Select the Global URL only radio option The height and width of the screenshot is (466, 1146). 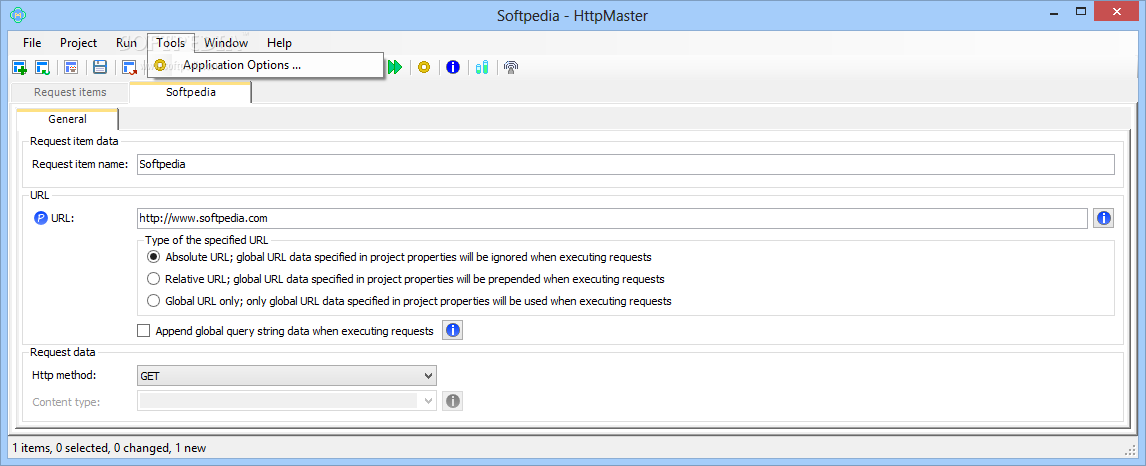[x=153, y=300]
